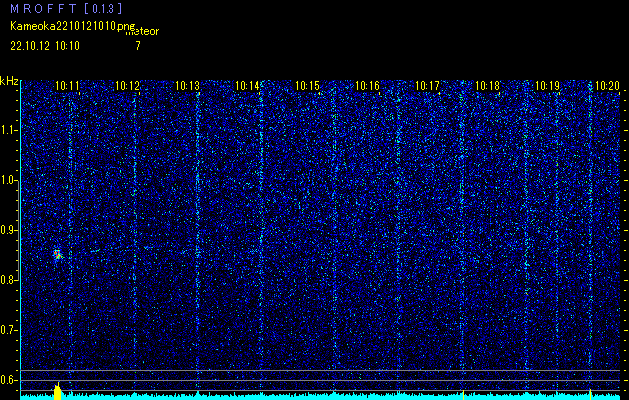Click the 22.10.12 10:10 timestamp
Viewport: 629px width, 400px height.
coord(45,46)
